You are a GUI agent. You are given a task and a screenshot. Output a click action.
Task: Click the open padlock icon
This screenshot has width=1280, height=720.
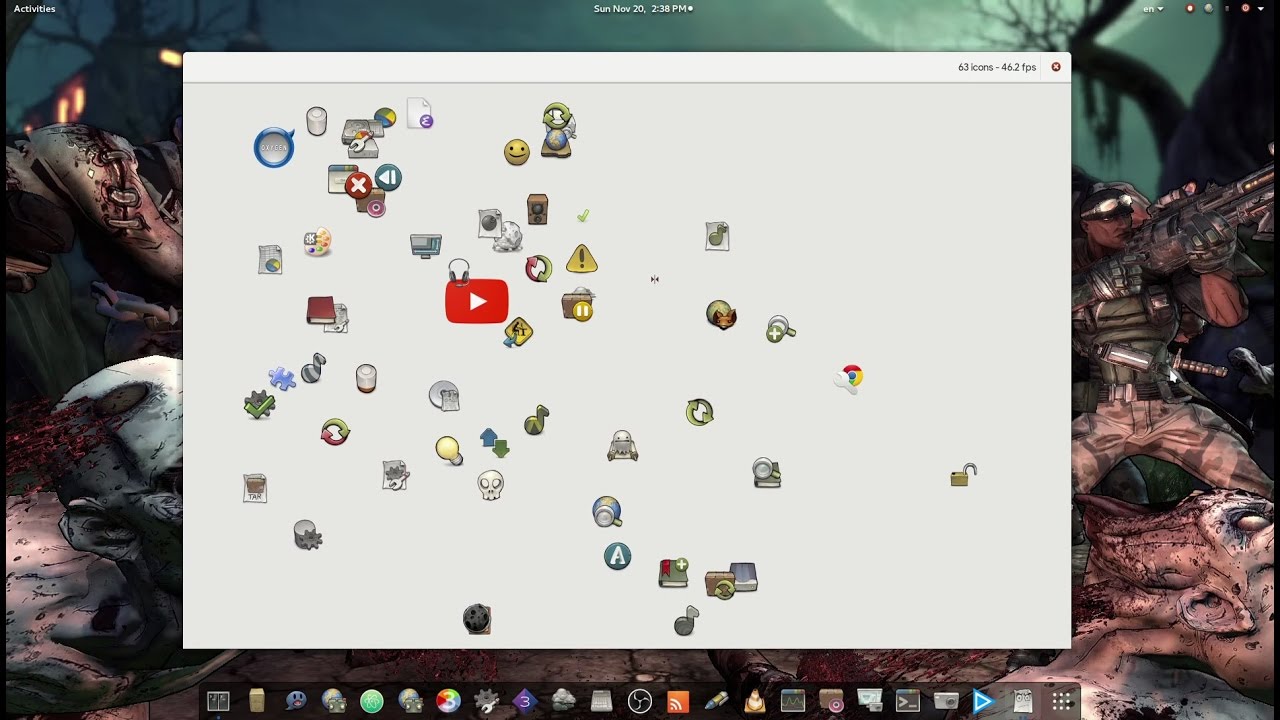click(x=963, y=475)
